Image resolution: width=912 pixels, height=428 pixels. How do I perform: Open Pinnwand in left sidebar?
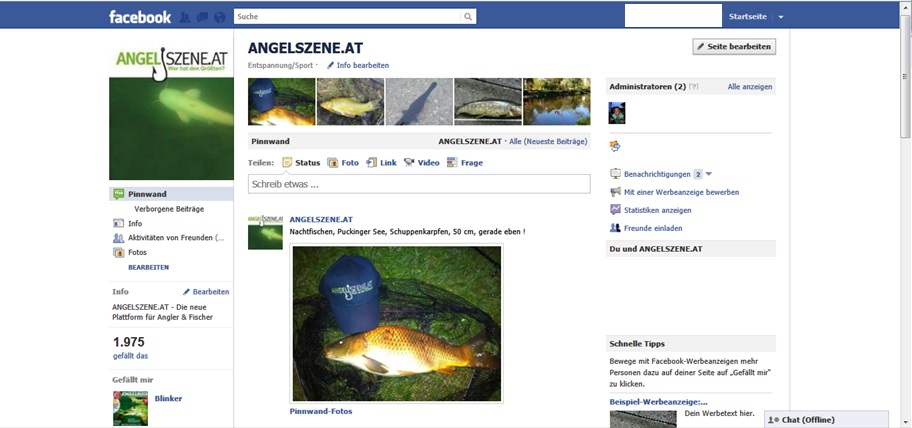coord(147,194)
